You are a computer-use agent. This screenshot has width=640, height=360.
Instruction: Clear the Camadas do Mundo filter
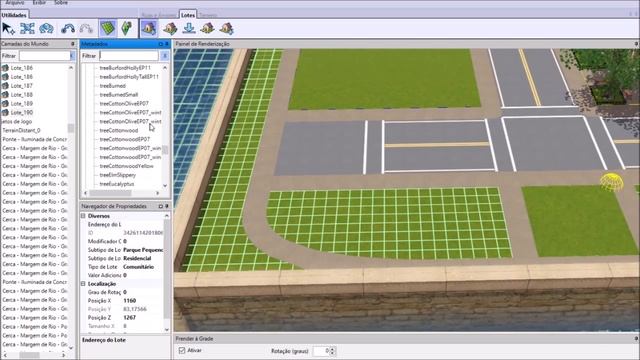[x=72, y=56]
